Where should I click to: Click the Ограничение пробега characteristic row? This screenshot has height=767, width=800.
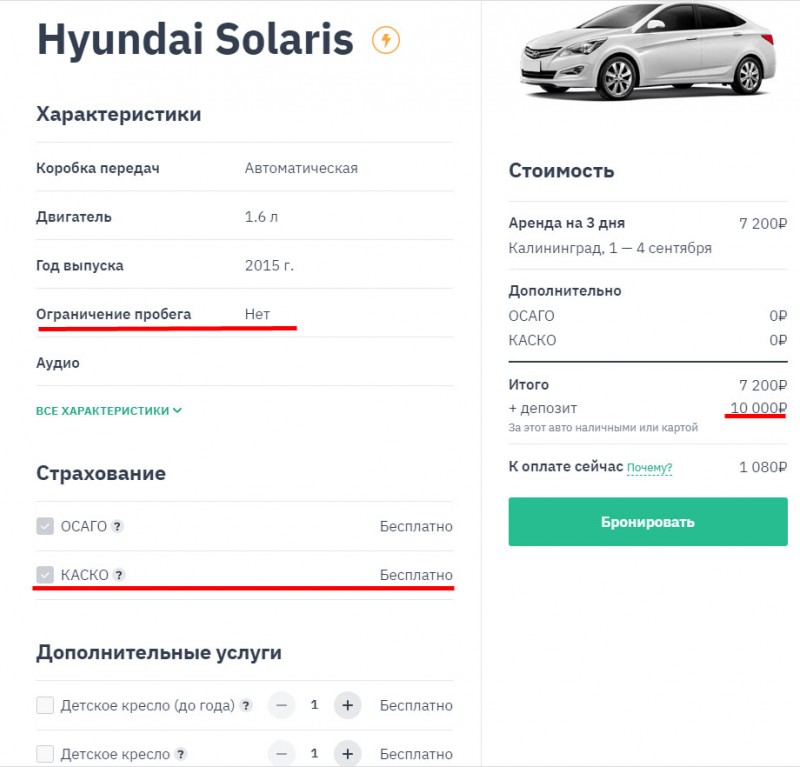click(244, 314)
